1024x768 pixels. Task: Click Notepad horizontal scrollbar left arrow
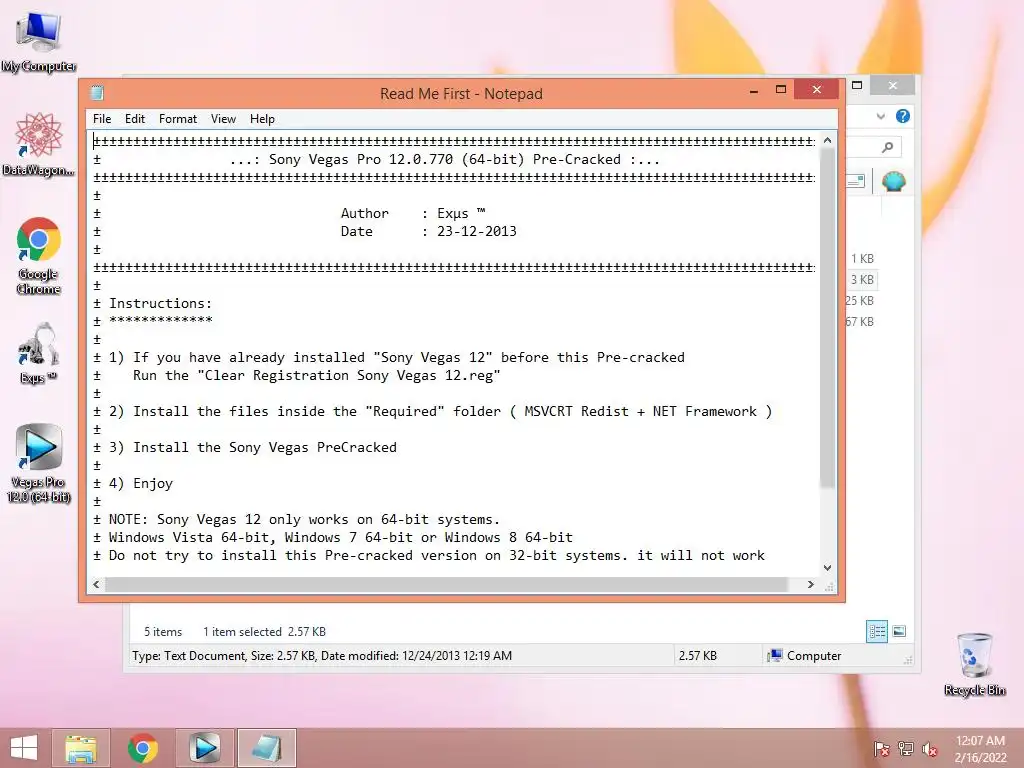click(97, 584)
